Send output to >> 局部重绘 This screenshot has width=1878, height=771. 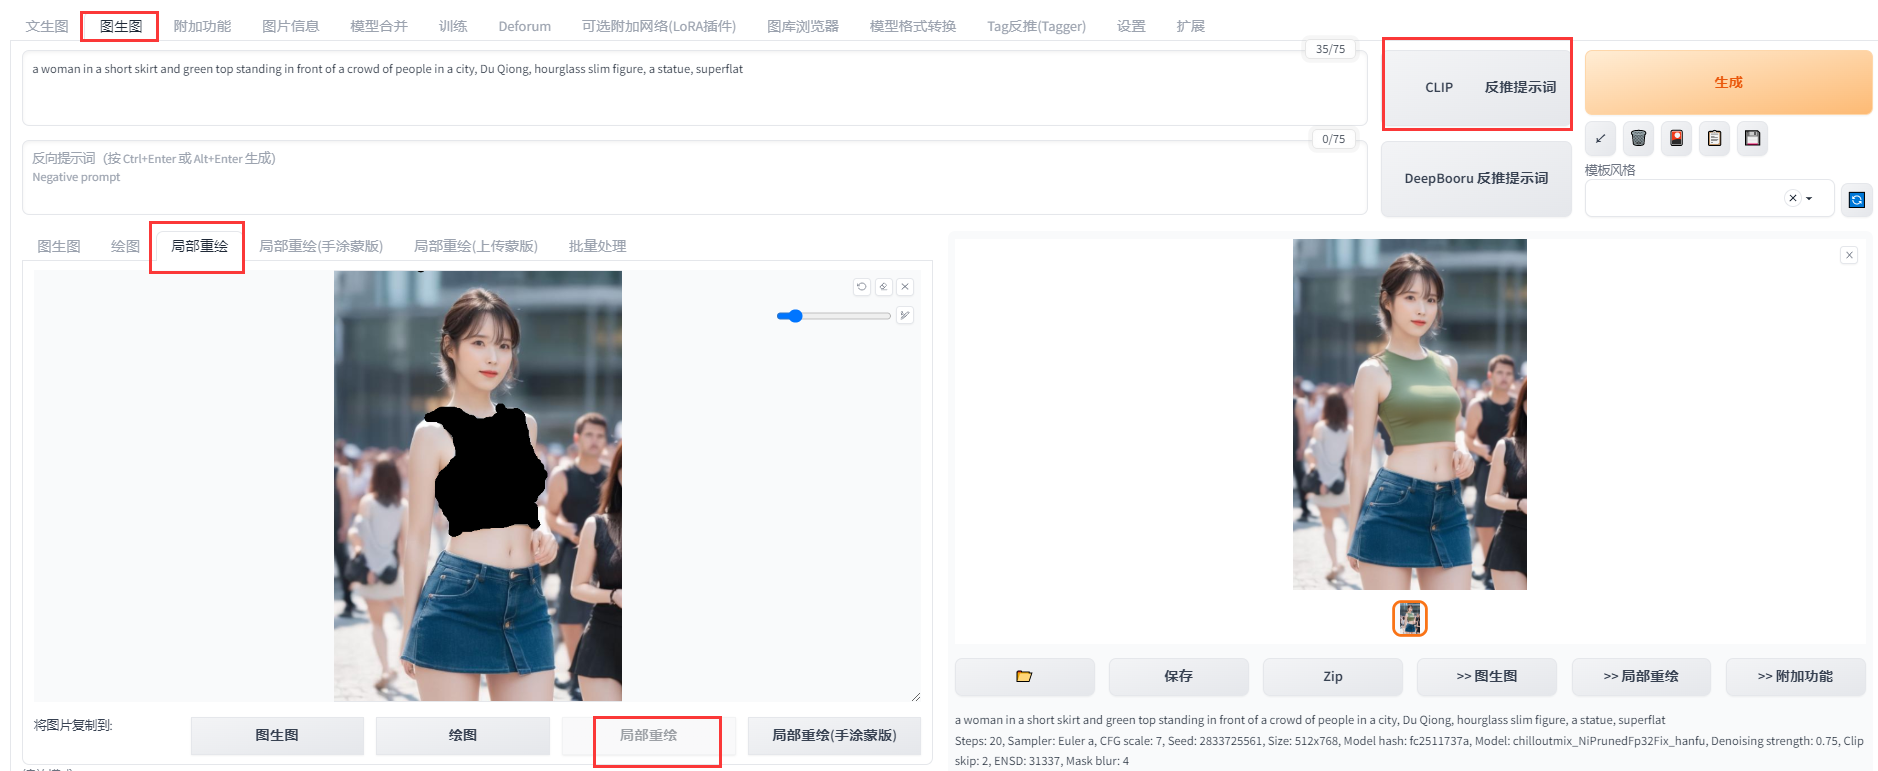coord(1641,677)
